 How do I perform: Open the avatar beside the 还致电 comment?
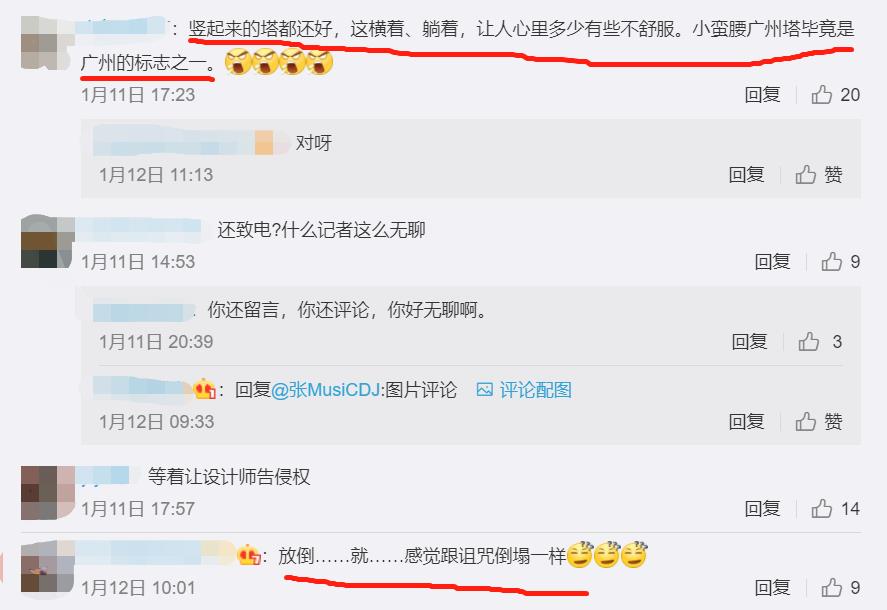click(48, 241)
